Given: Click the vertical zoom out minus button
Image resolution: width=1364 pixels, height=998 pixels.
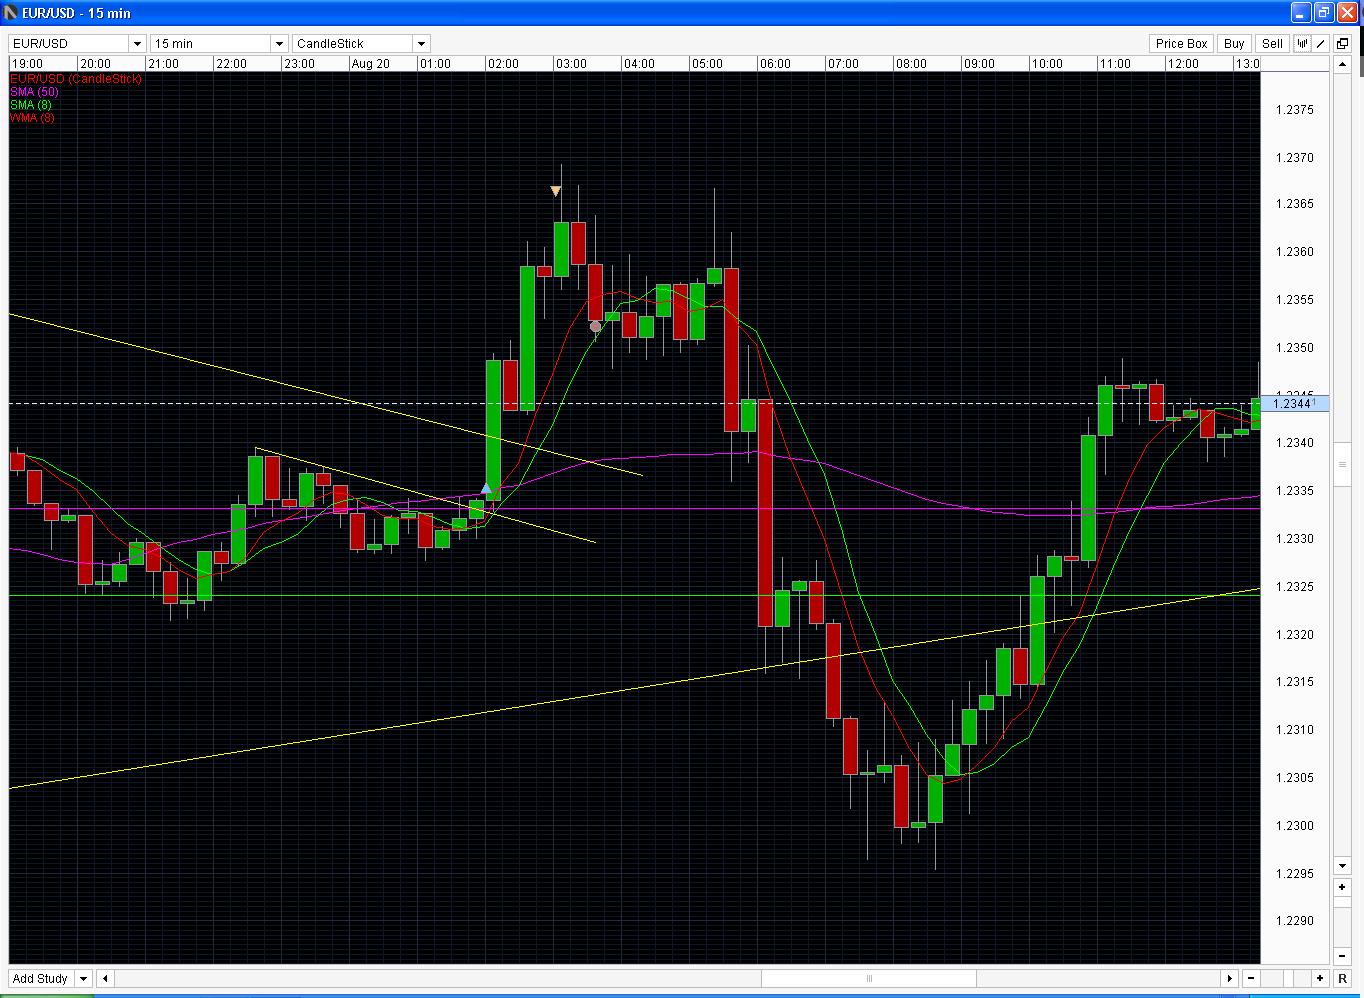Looking at the screenshot, I should [1342, 956].
